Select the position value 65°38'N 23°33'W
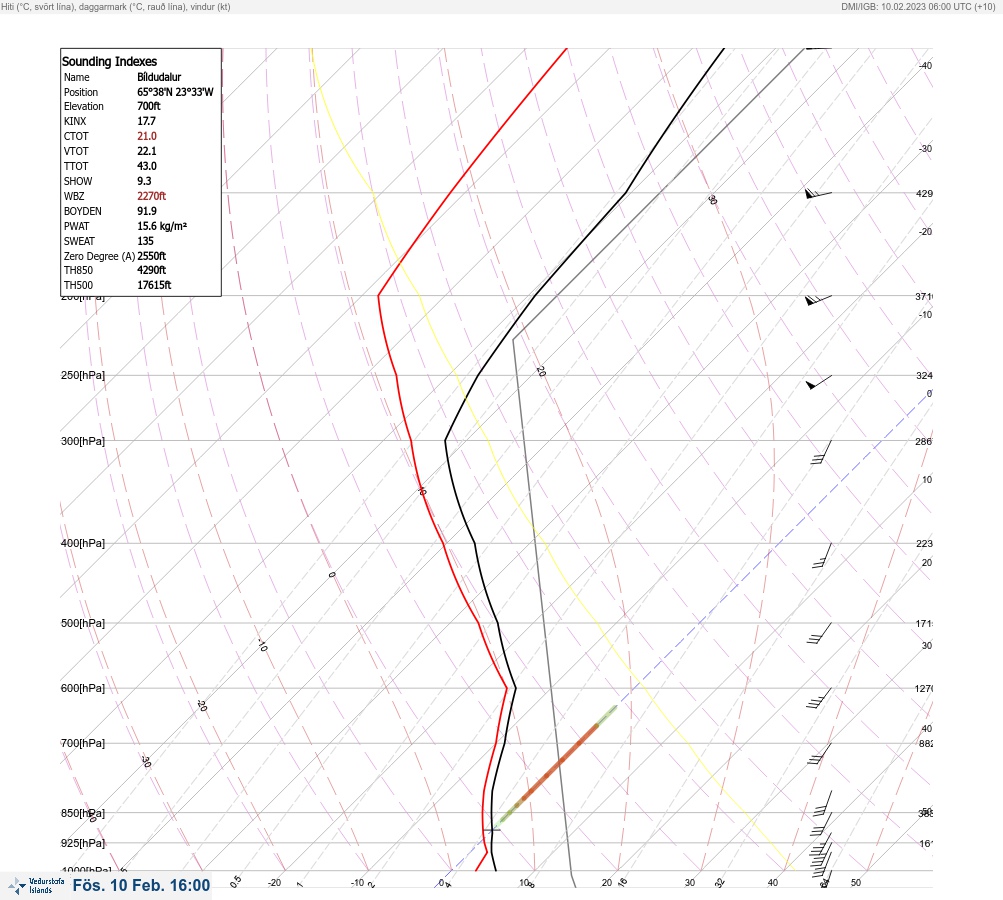 pos(175,92)
